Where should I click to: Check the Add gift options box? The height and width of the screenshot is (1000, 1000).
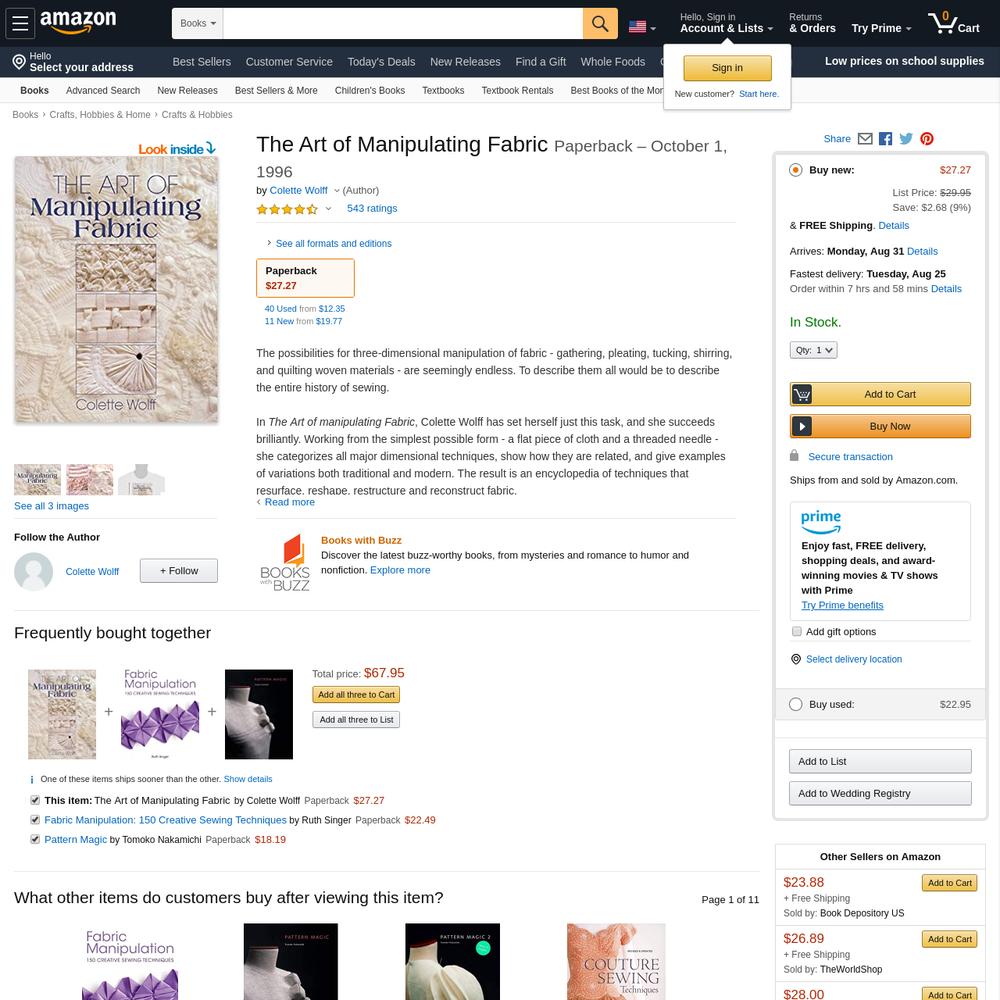[797, 631]
